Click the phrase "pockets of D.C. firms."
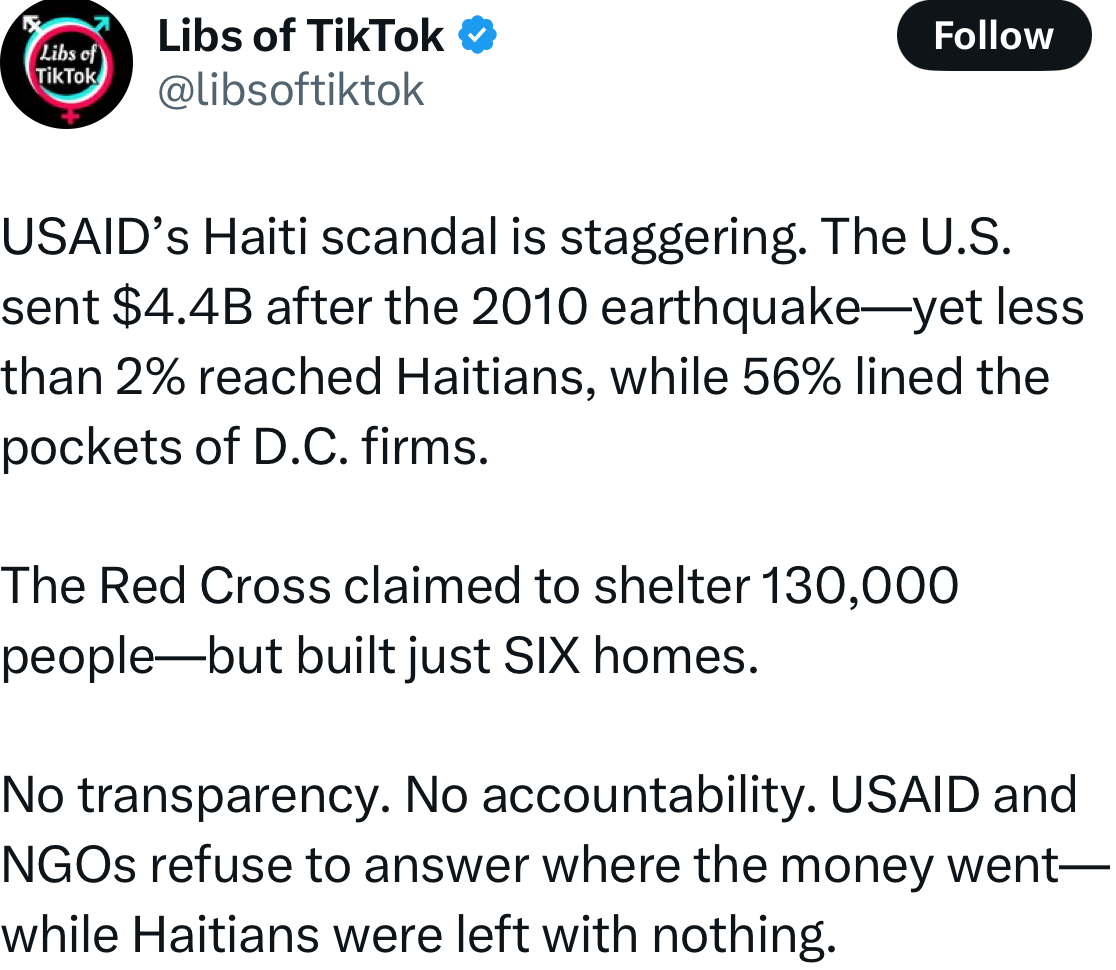 pos(245,448)
